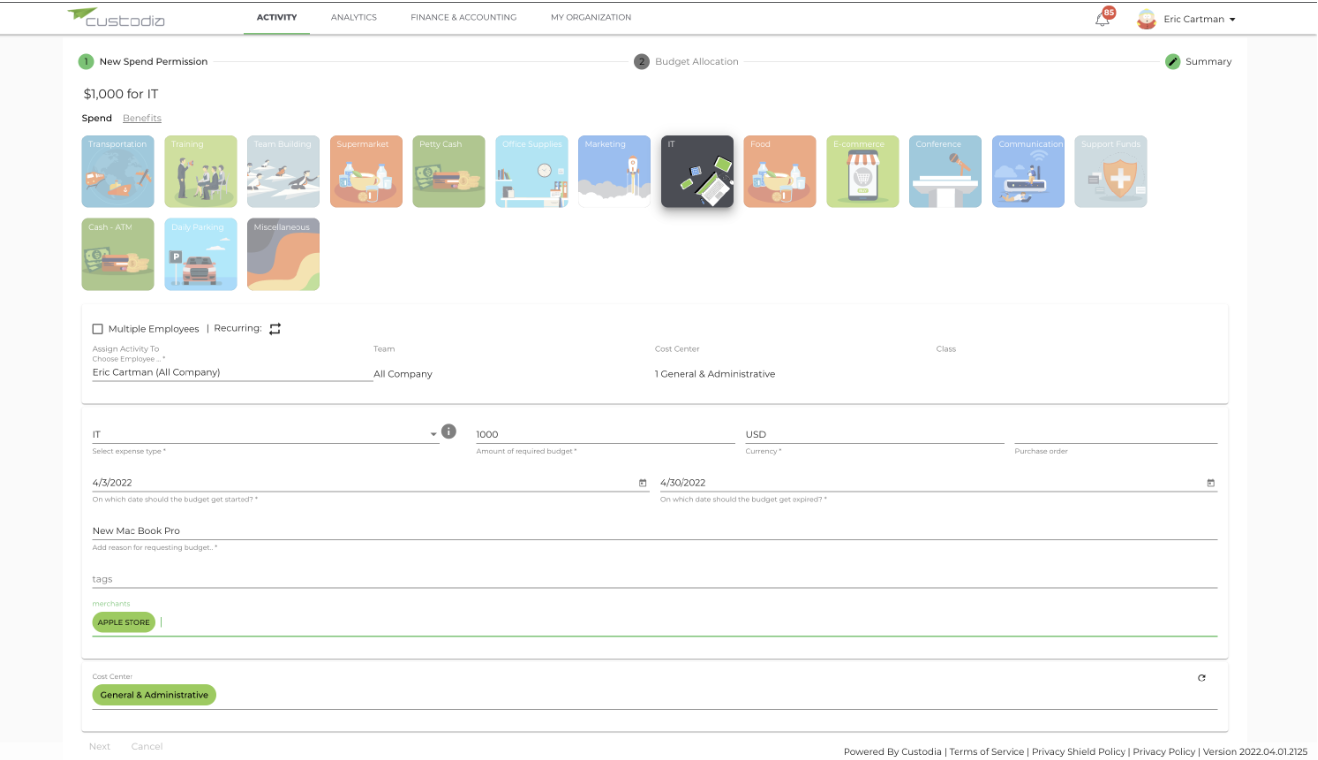Go to MY ORGANIZATION tab

point(591,17)
